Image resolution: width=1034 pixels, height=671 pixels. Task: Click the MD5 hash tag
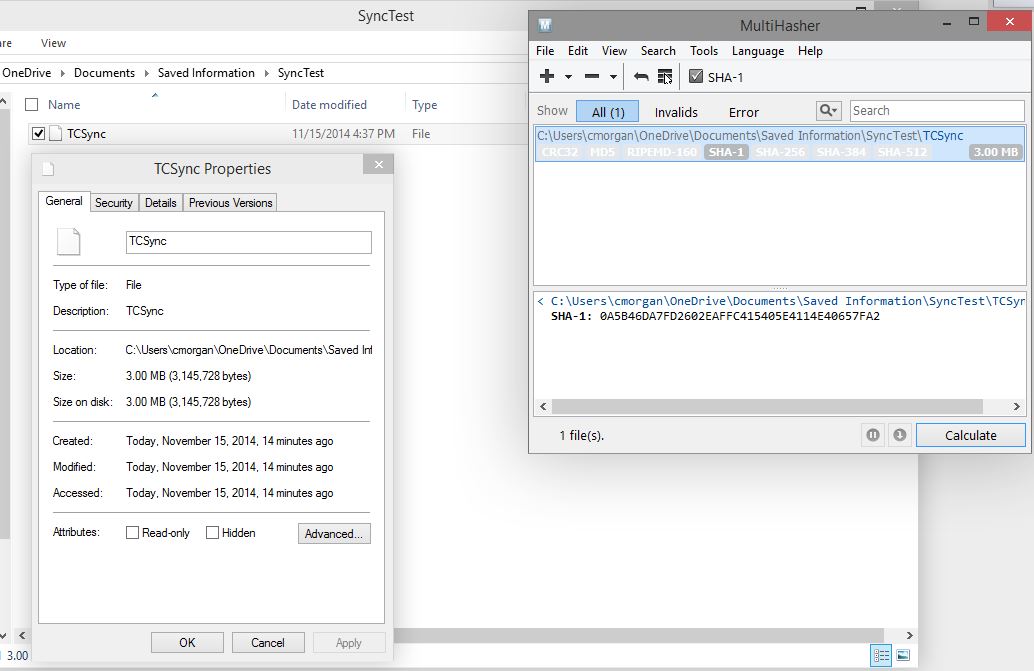click(602, 152)
